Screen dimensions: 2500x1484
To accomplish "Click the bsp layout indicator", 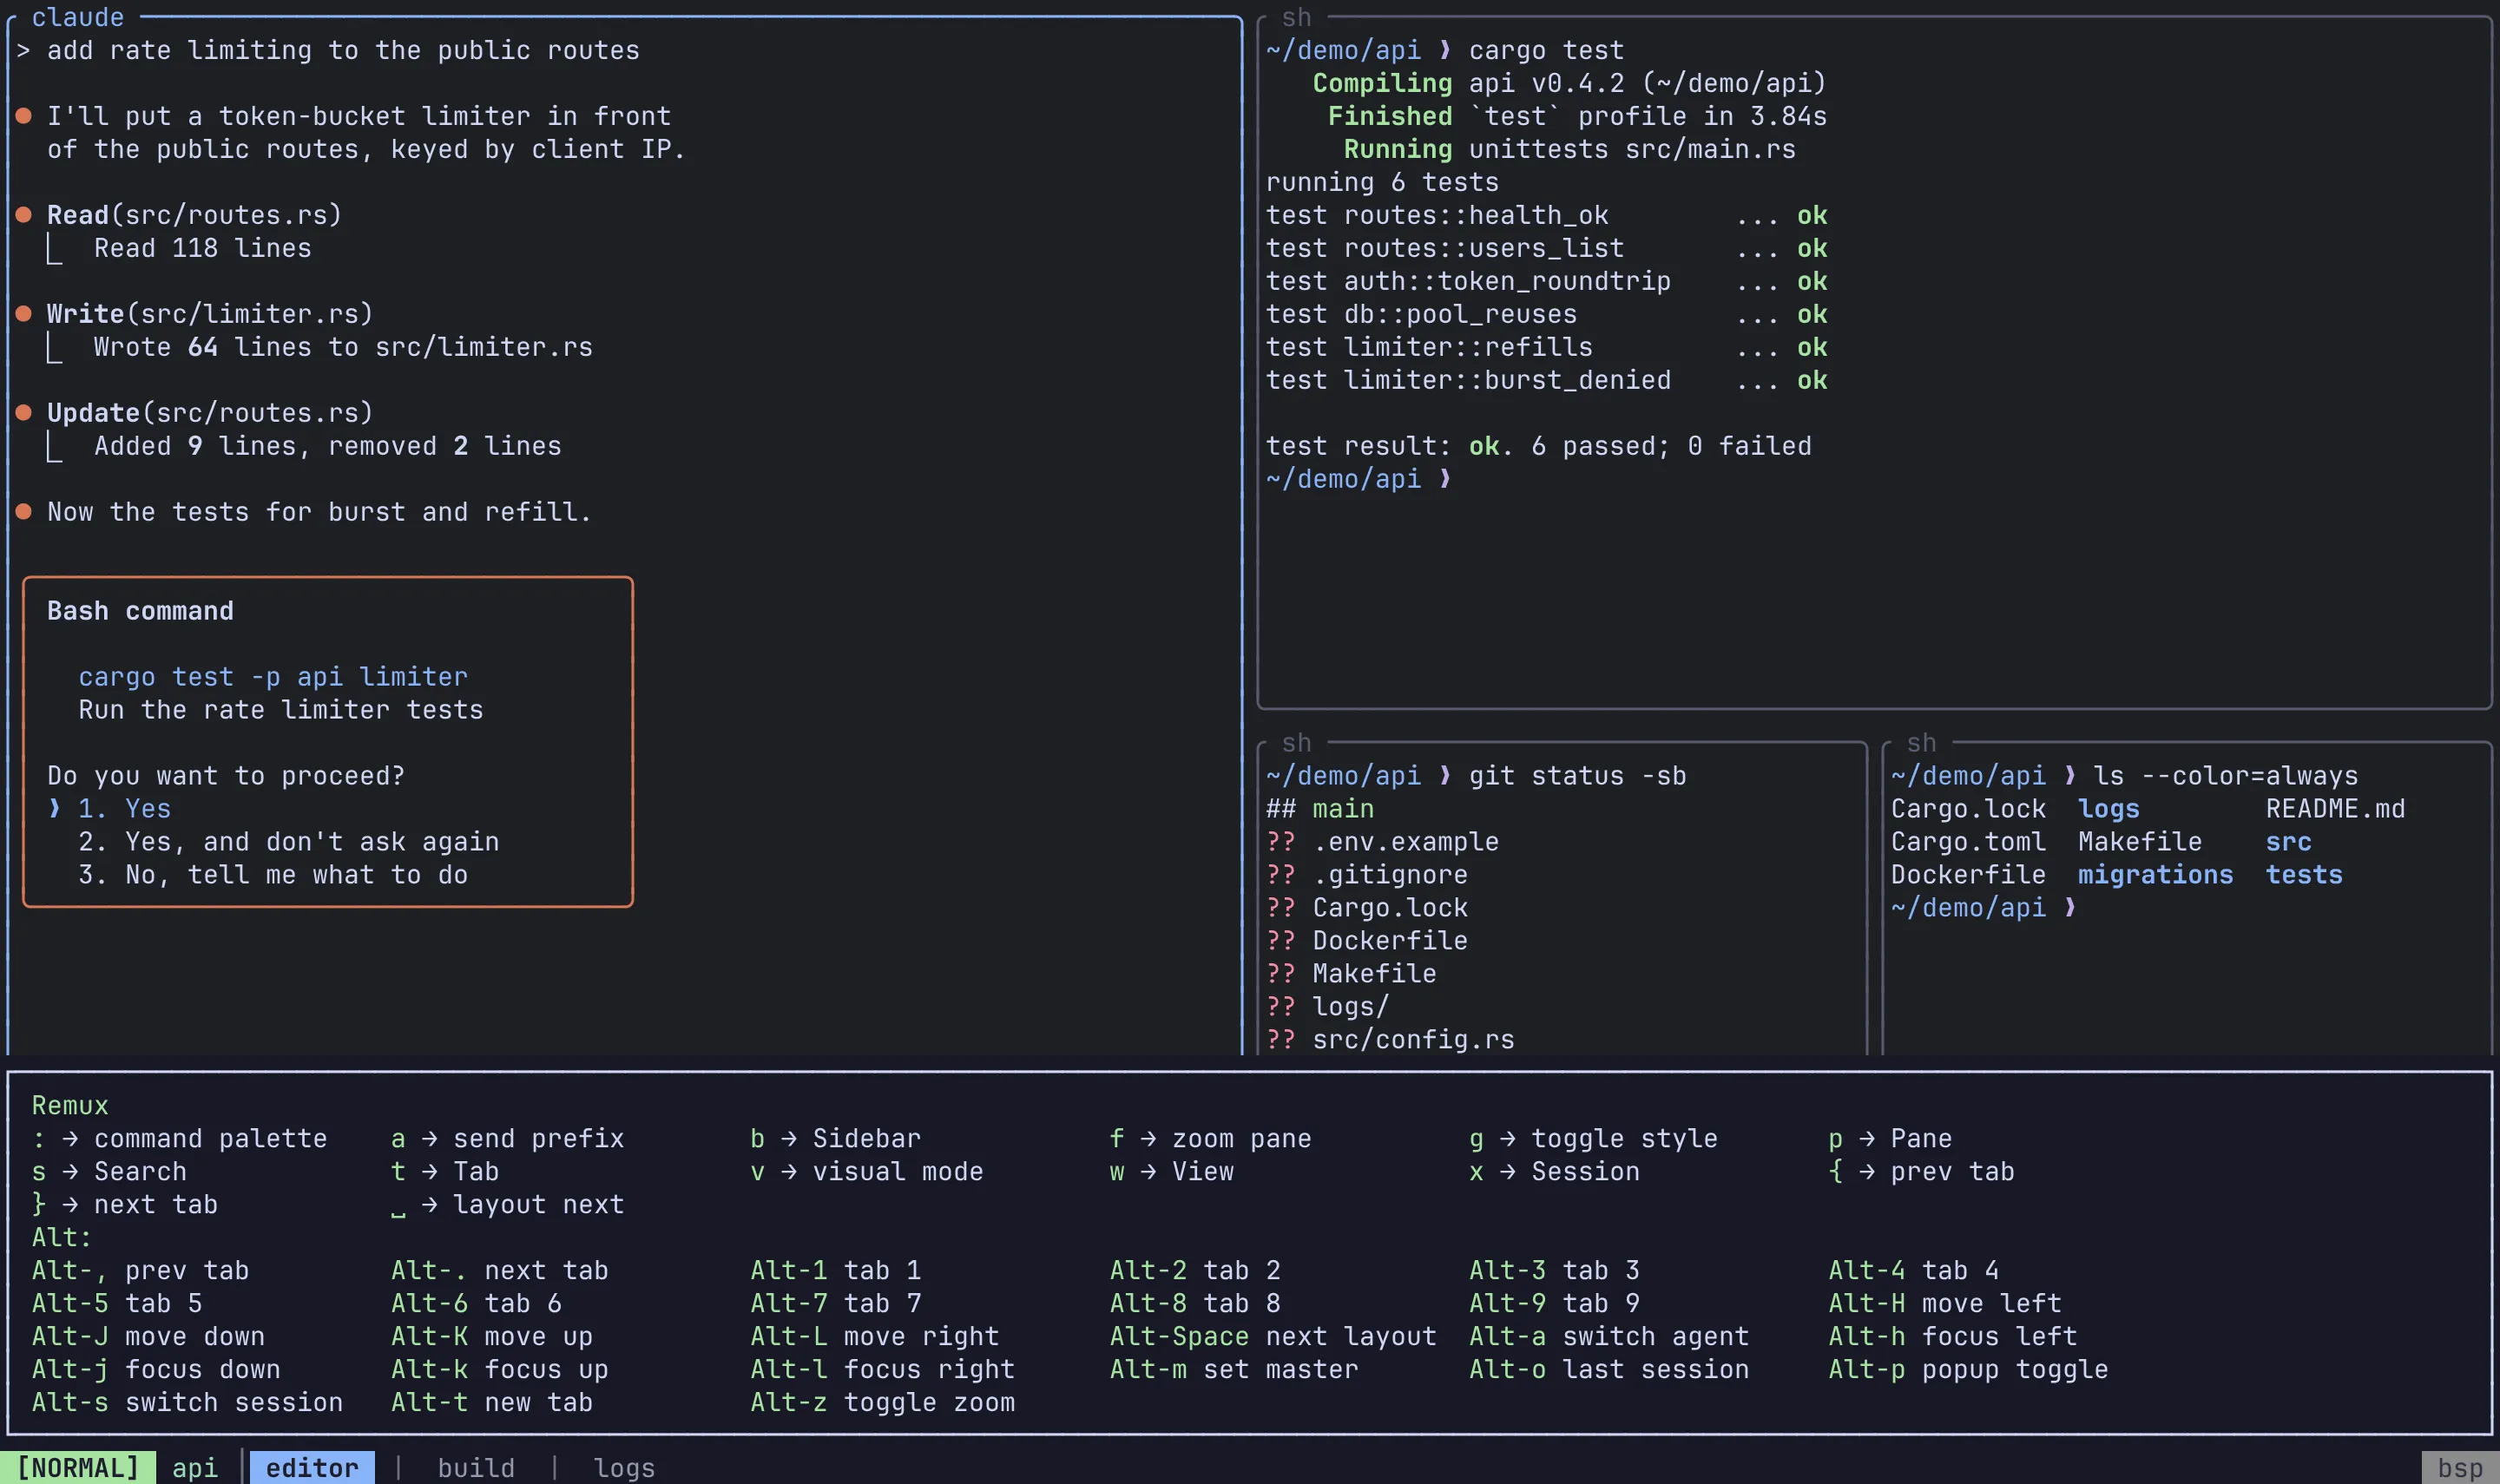I will [x=2460, y=1467].
